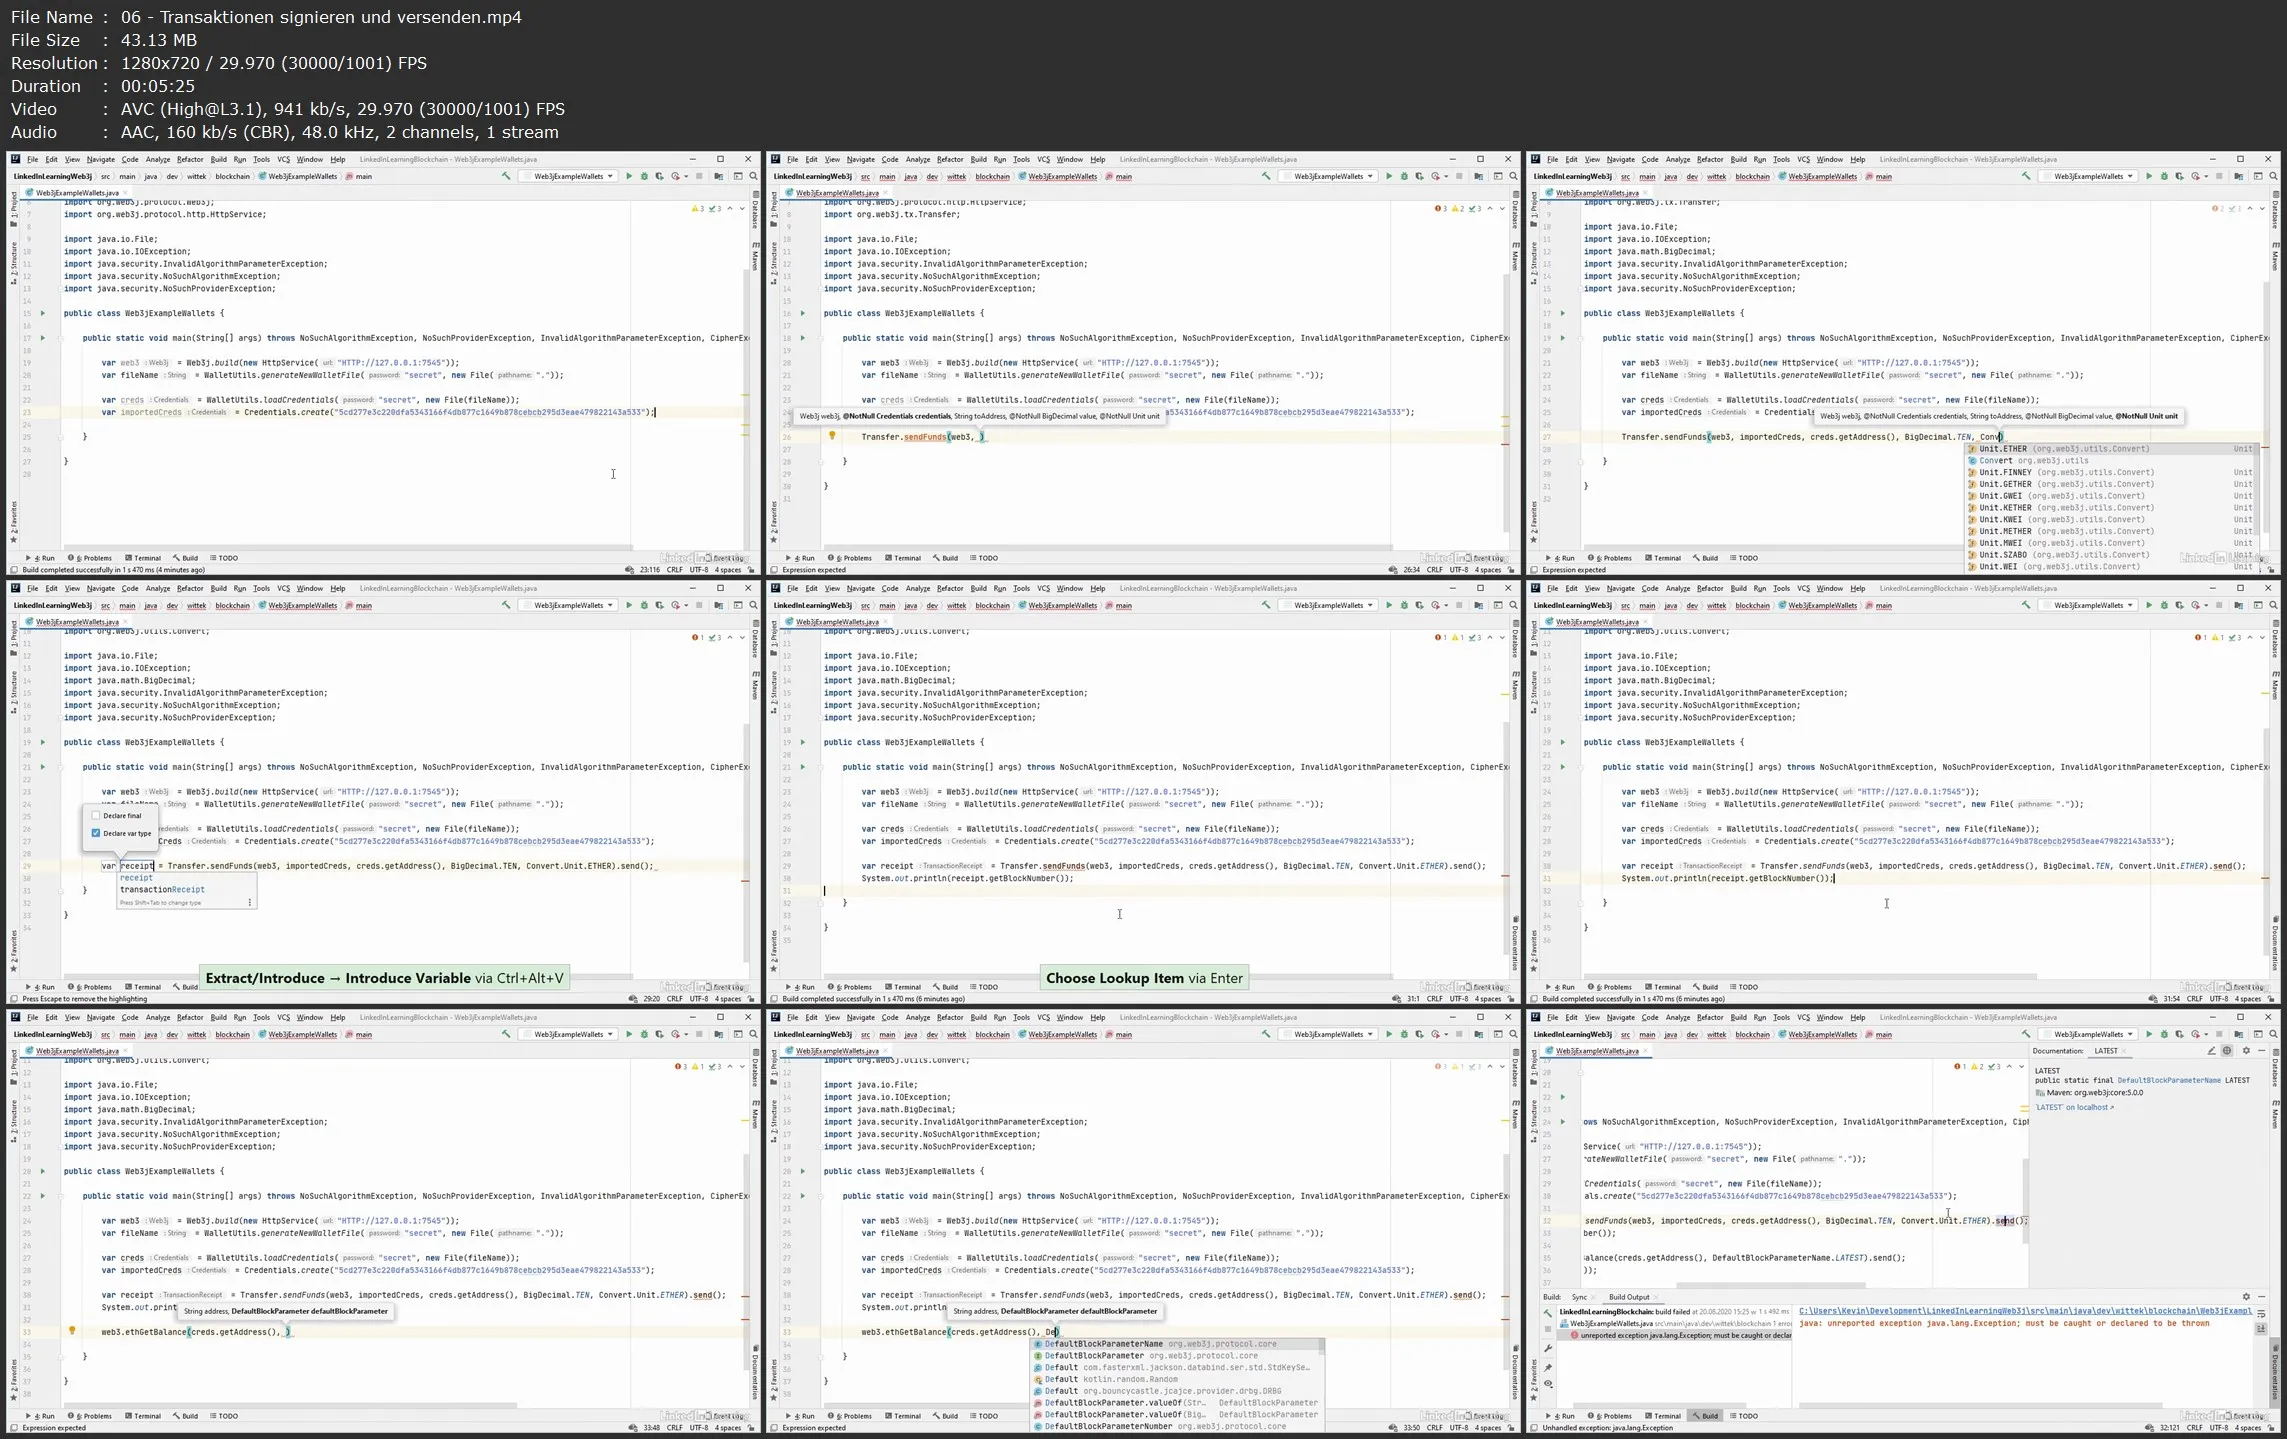Click the yellow intention bulb next to web3.ethGetBalance at caret 33:48
Image resolution: width=2287 pixels, height=1439 pixels.
[72, 1331]
